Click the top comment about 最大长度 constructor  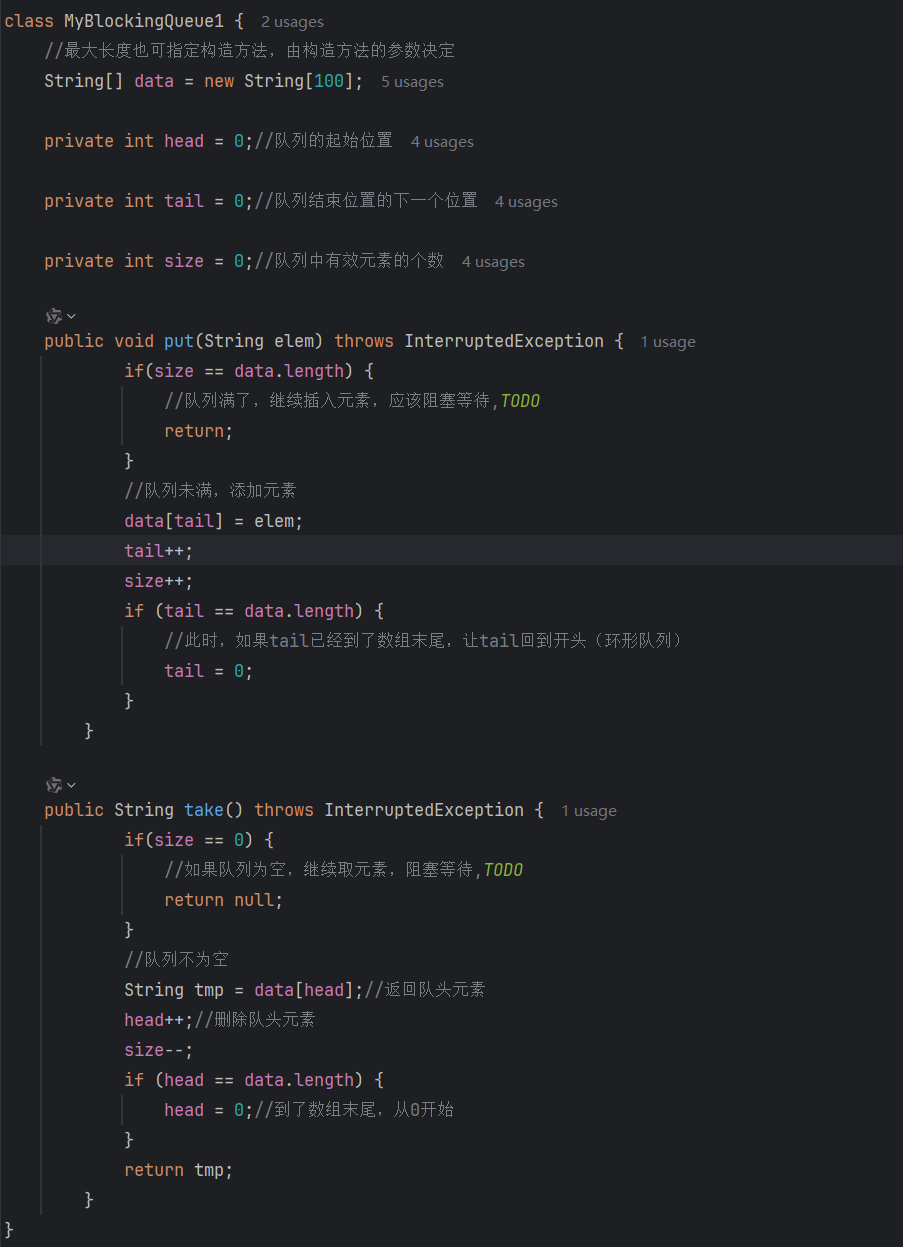[x=250, y=51]
